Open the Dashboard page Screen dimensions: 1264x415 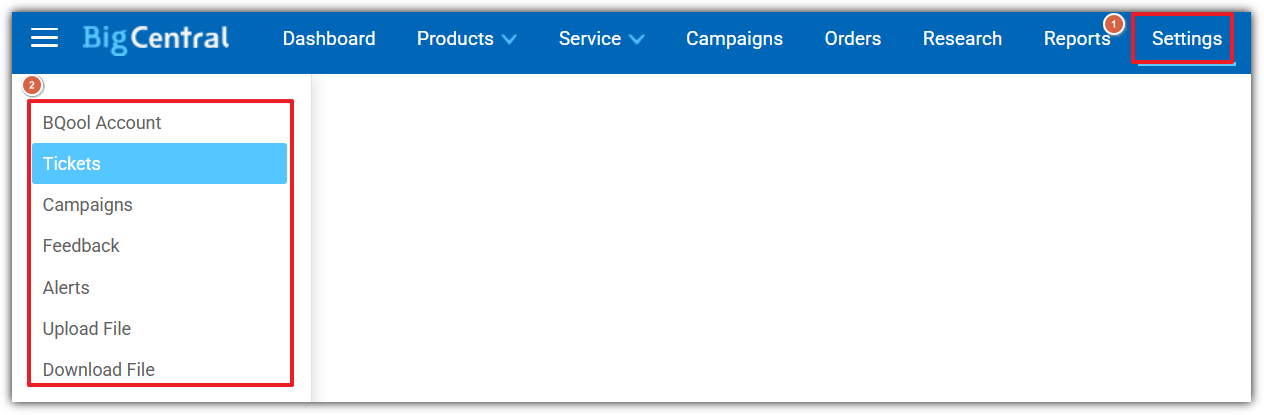pos(329,39)
